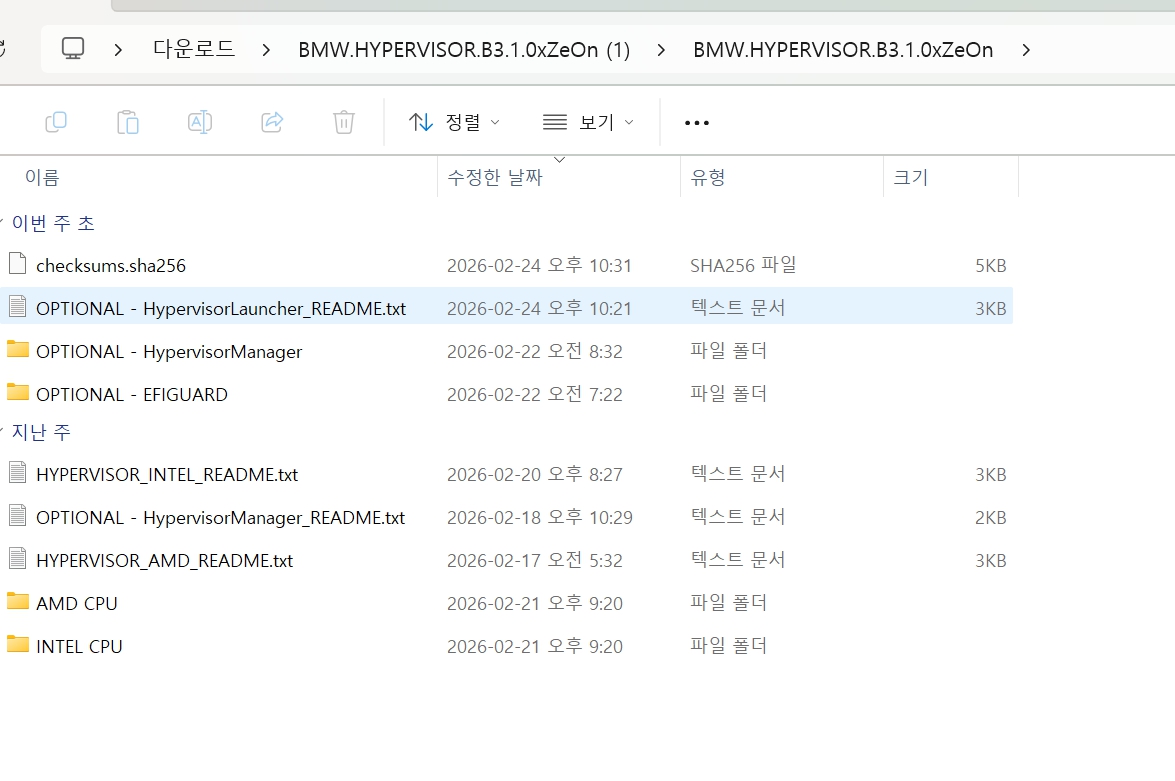Click the Share icon in toolbar
This screenshot has height=781, width=1175.
coord(272,122)
